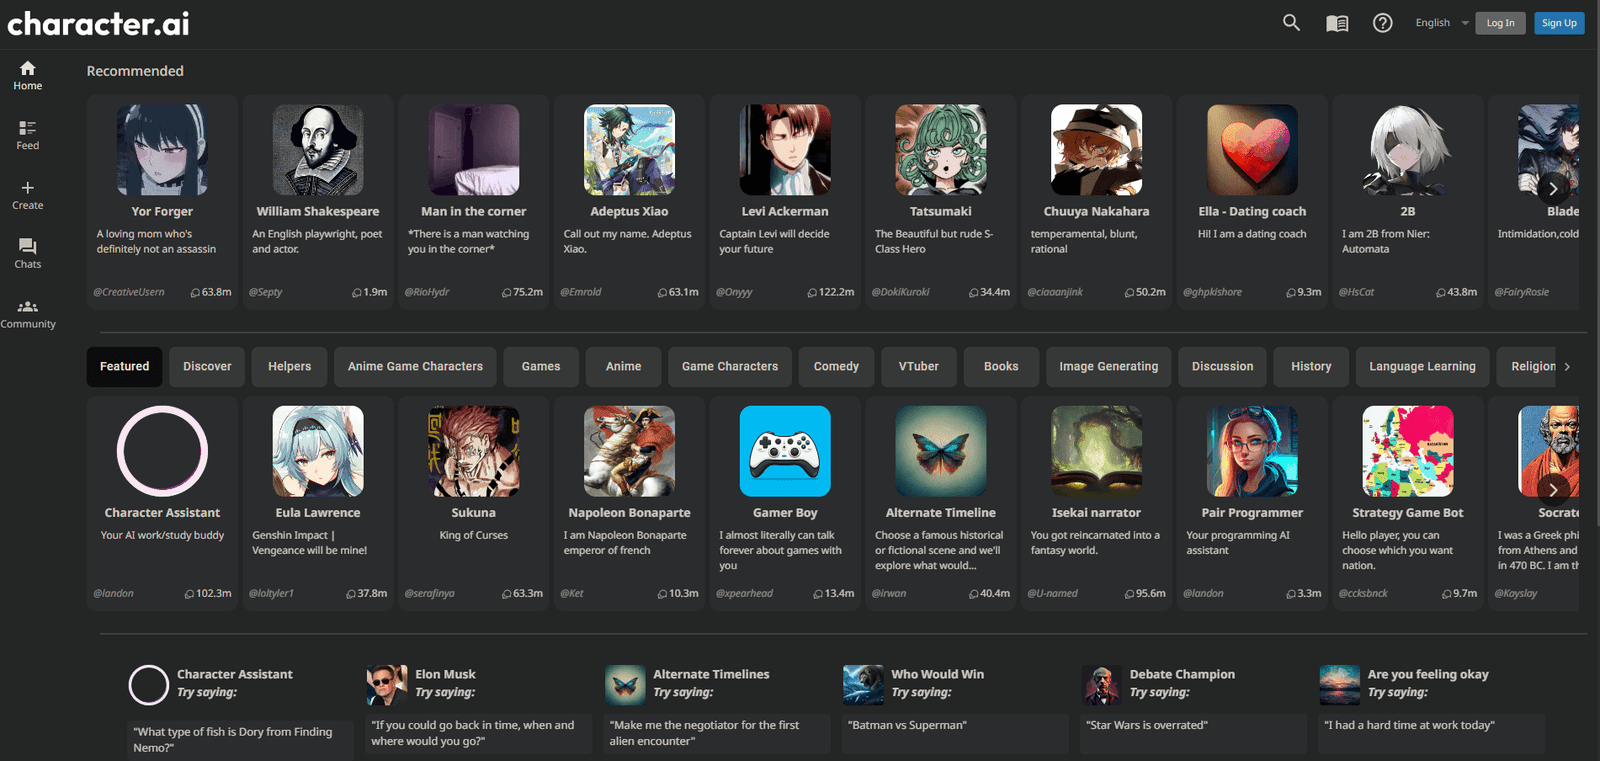This screenshot has height=761, width=1600.
Task: Switch to the Discover tab
Action: point(207,367)
